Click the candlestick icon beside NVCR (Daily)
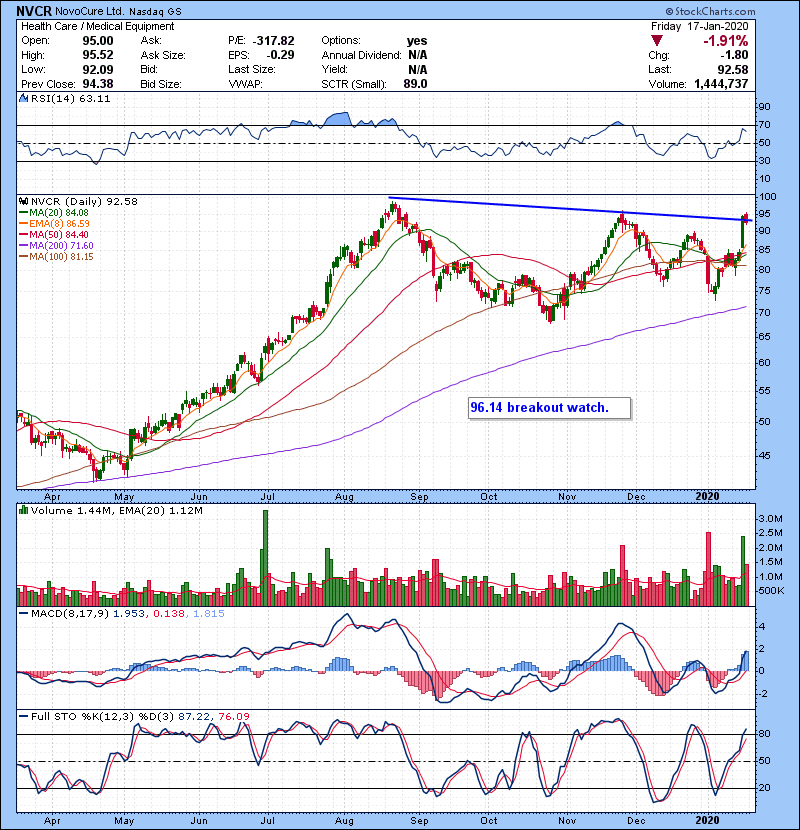 tap(23, 202)
